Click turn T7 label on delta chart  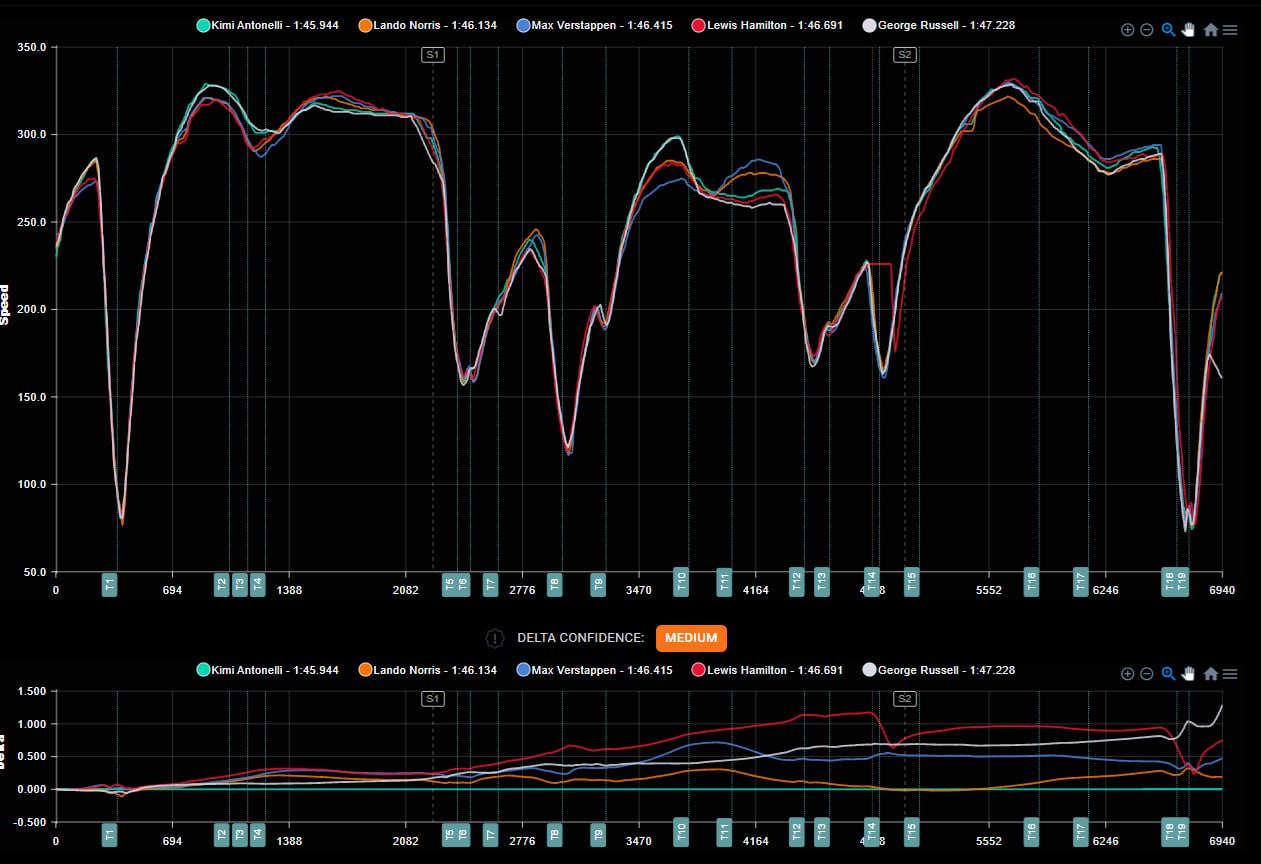[491, 835]
